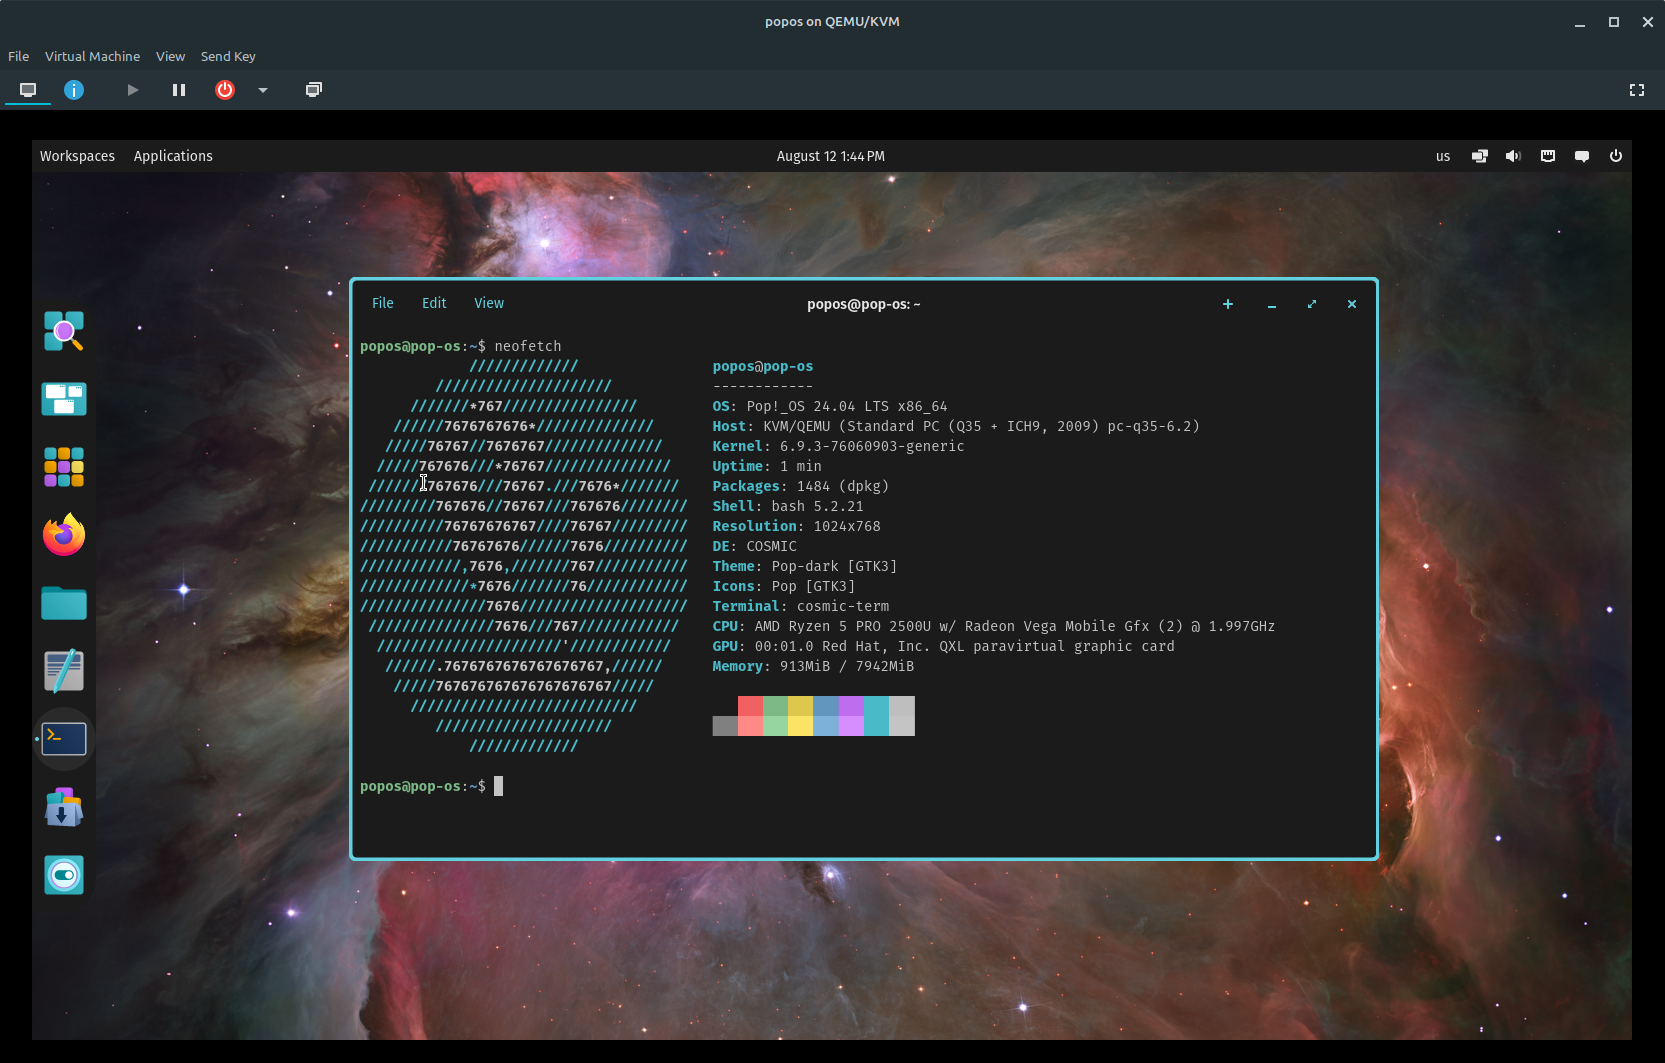
Task: Open the Send Key menu
Action: pyautogui.click(x=228, y=56)
